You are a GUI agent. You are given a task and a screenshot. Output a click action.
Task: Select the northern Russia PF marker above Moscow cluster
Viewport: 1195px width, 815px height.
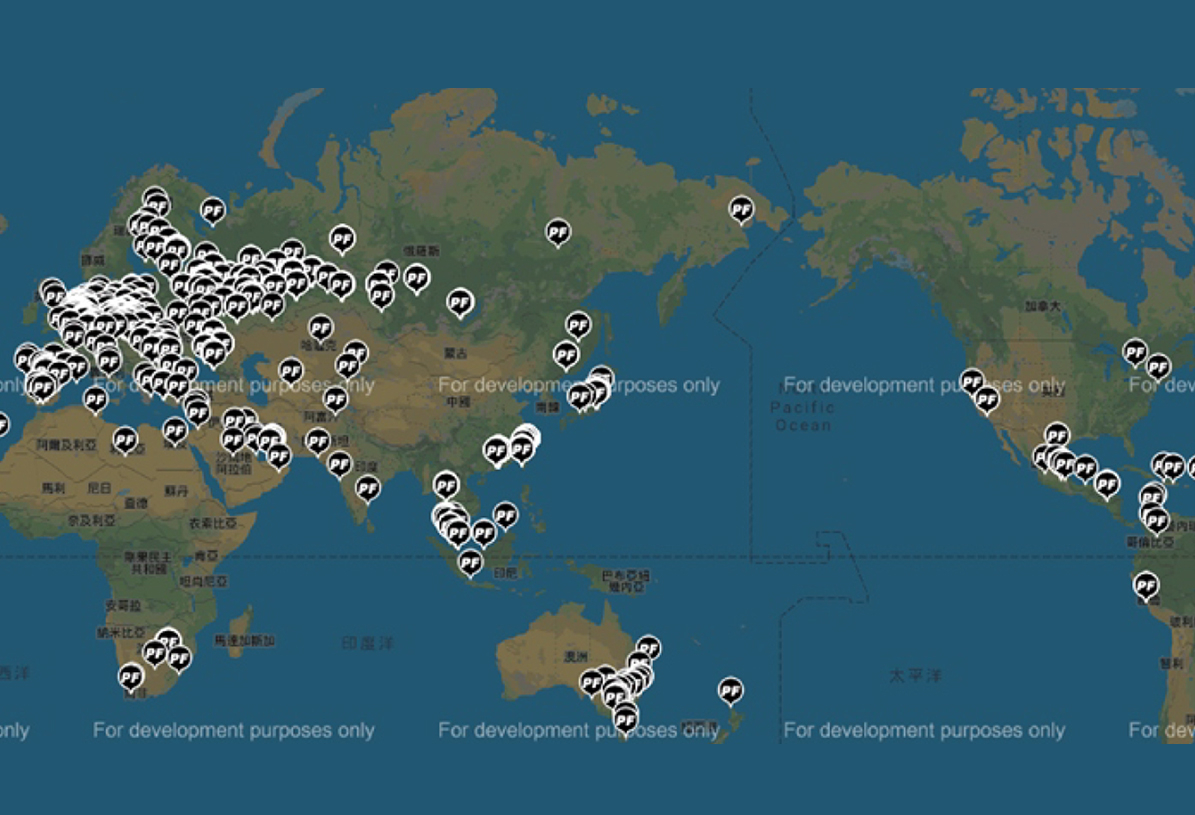pyautogui.click(x=213, y=211)
